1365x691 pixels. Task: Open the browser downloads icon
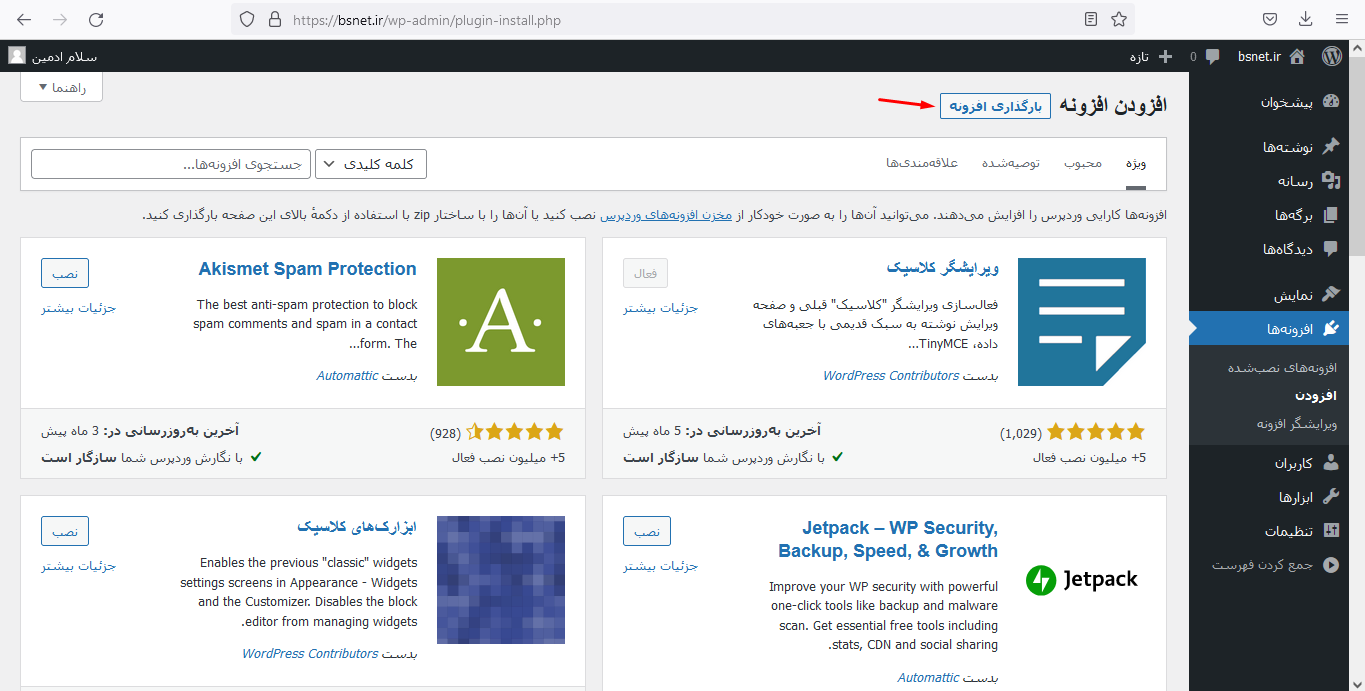pos(1305,19)
